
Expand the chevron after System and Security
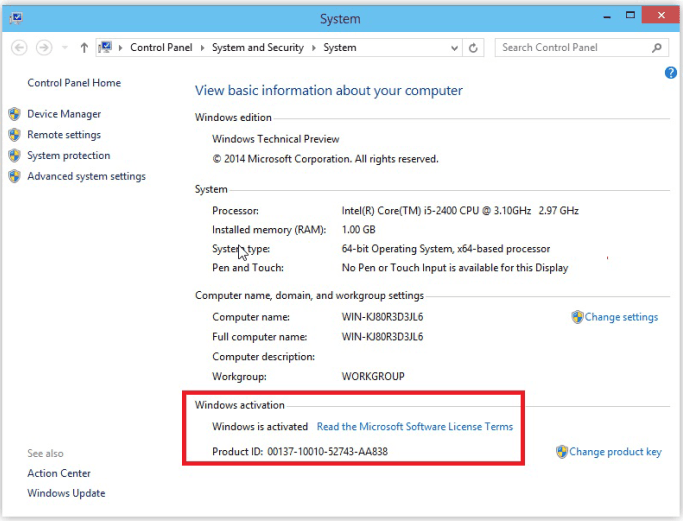click(313, 47)
